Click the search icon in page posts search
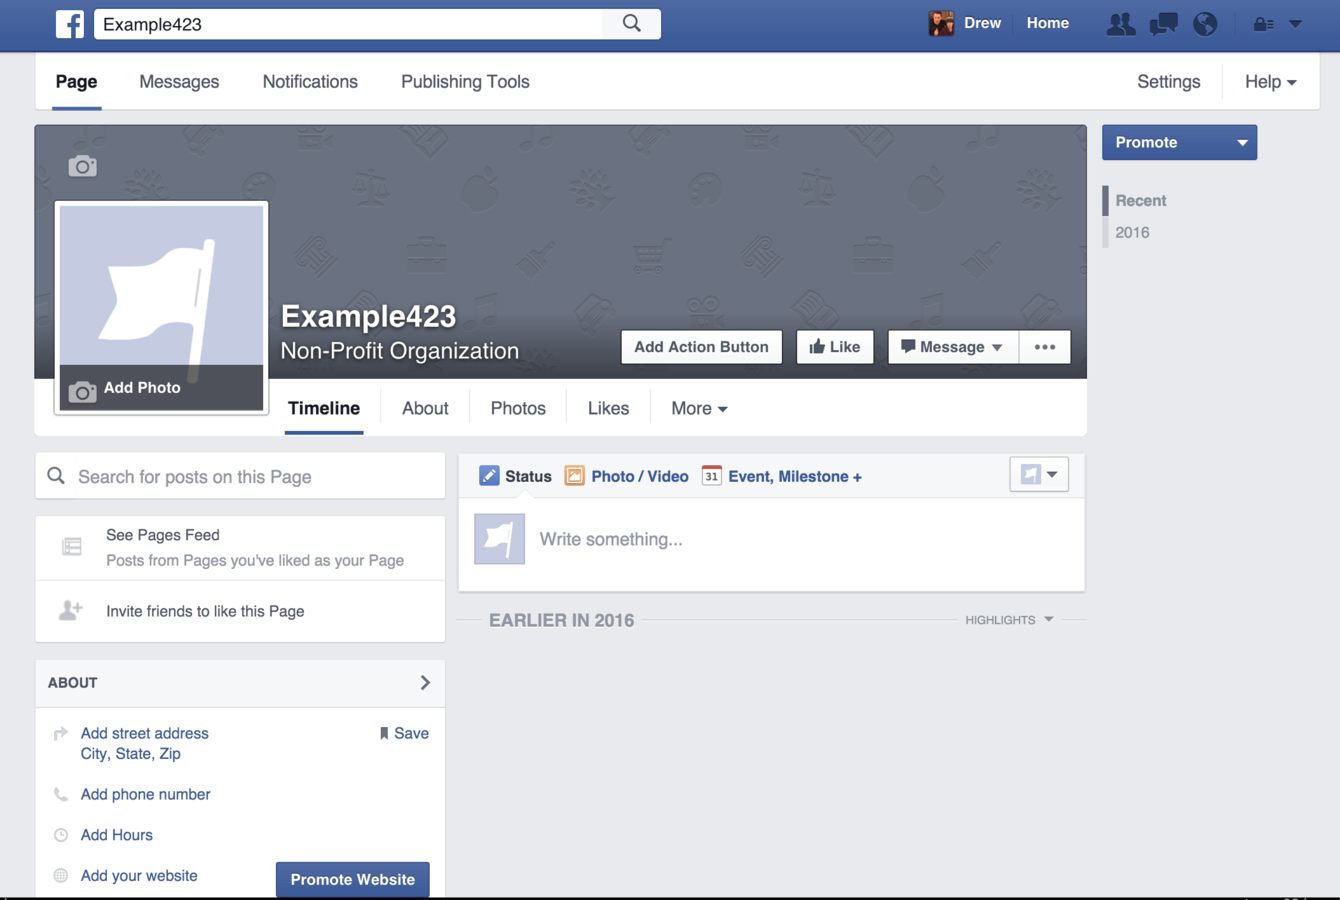The image size is (1340, 900). tap(56, 476)
